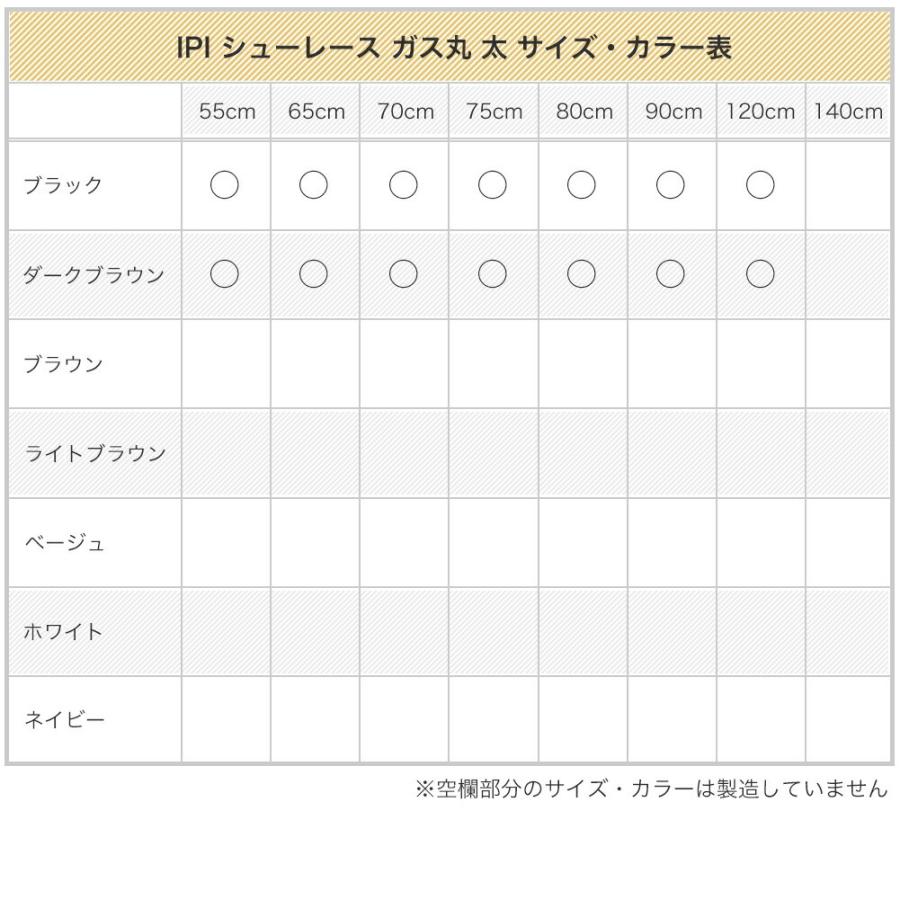Image resolution: width=900 pixels, height=900 pixels.
Task: Select the ダークブラウン 75cm circle mark
Action: 493,274
